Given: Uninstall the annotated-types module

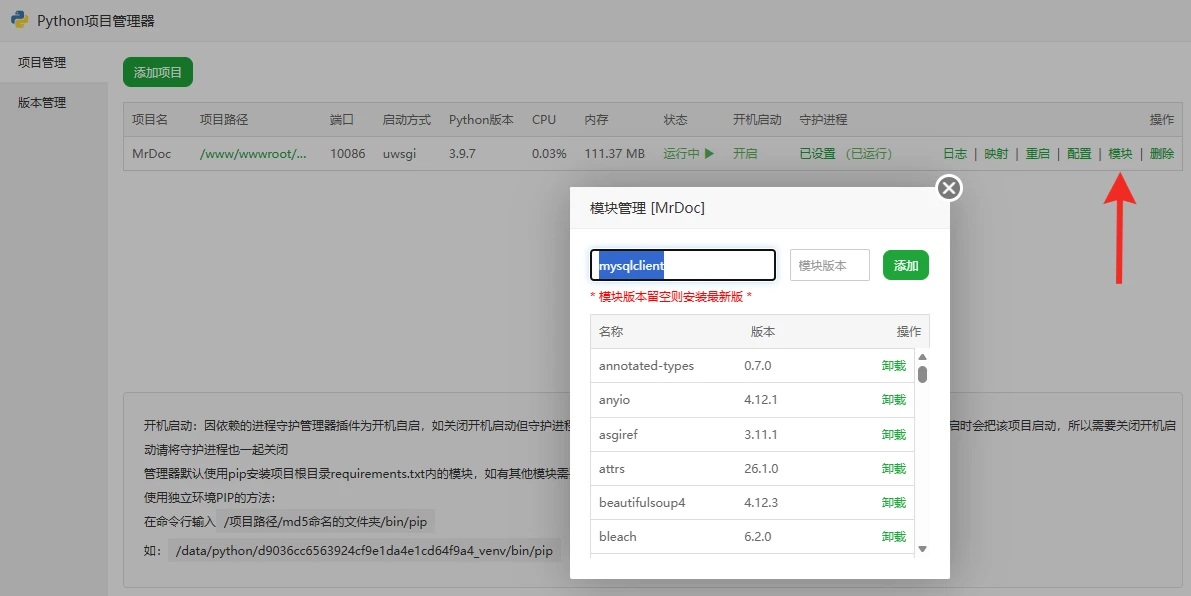Looking at the screenshot, I should click(x=893, y=365).
